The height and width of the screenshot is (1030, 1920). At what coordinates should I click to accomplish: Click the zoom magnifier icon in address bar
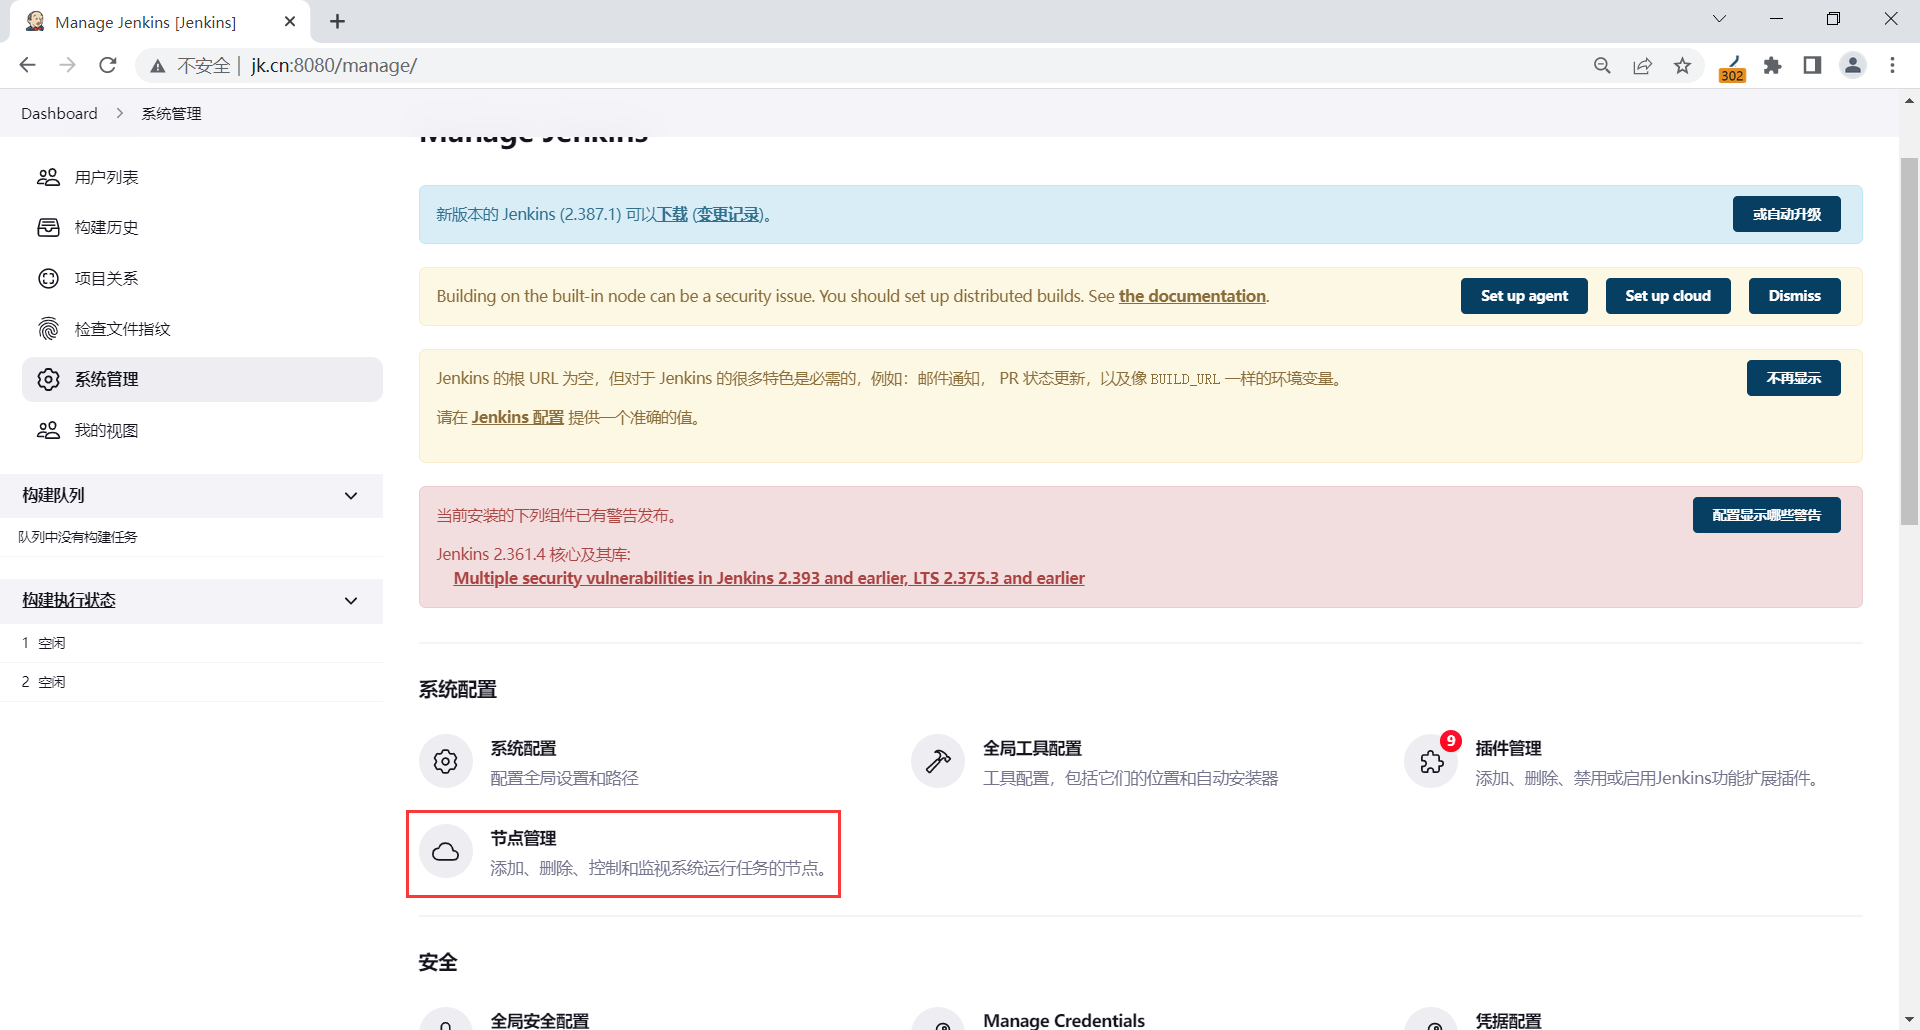(1602, 65)
